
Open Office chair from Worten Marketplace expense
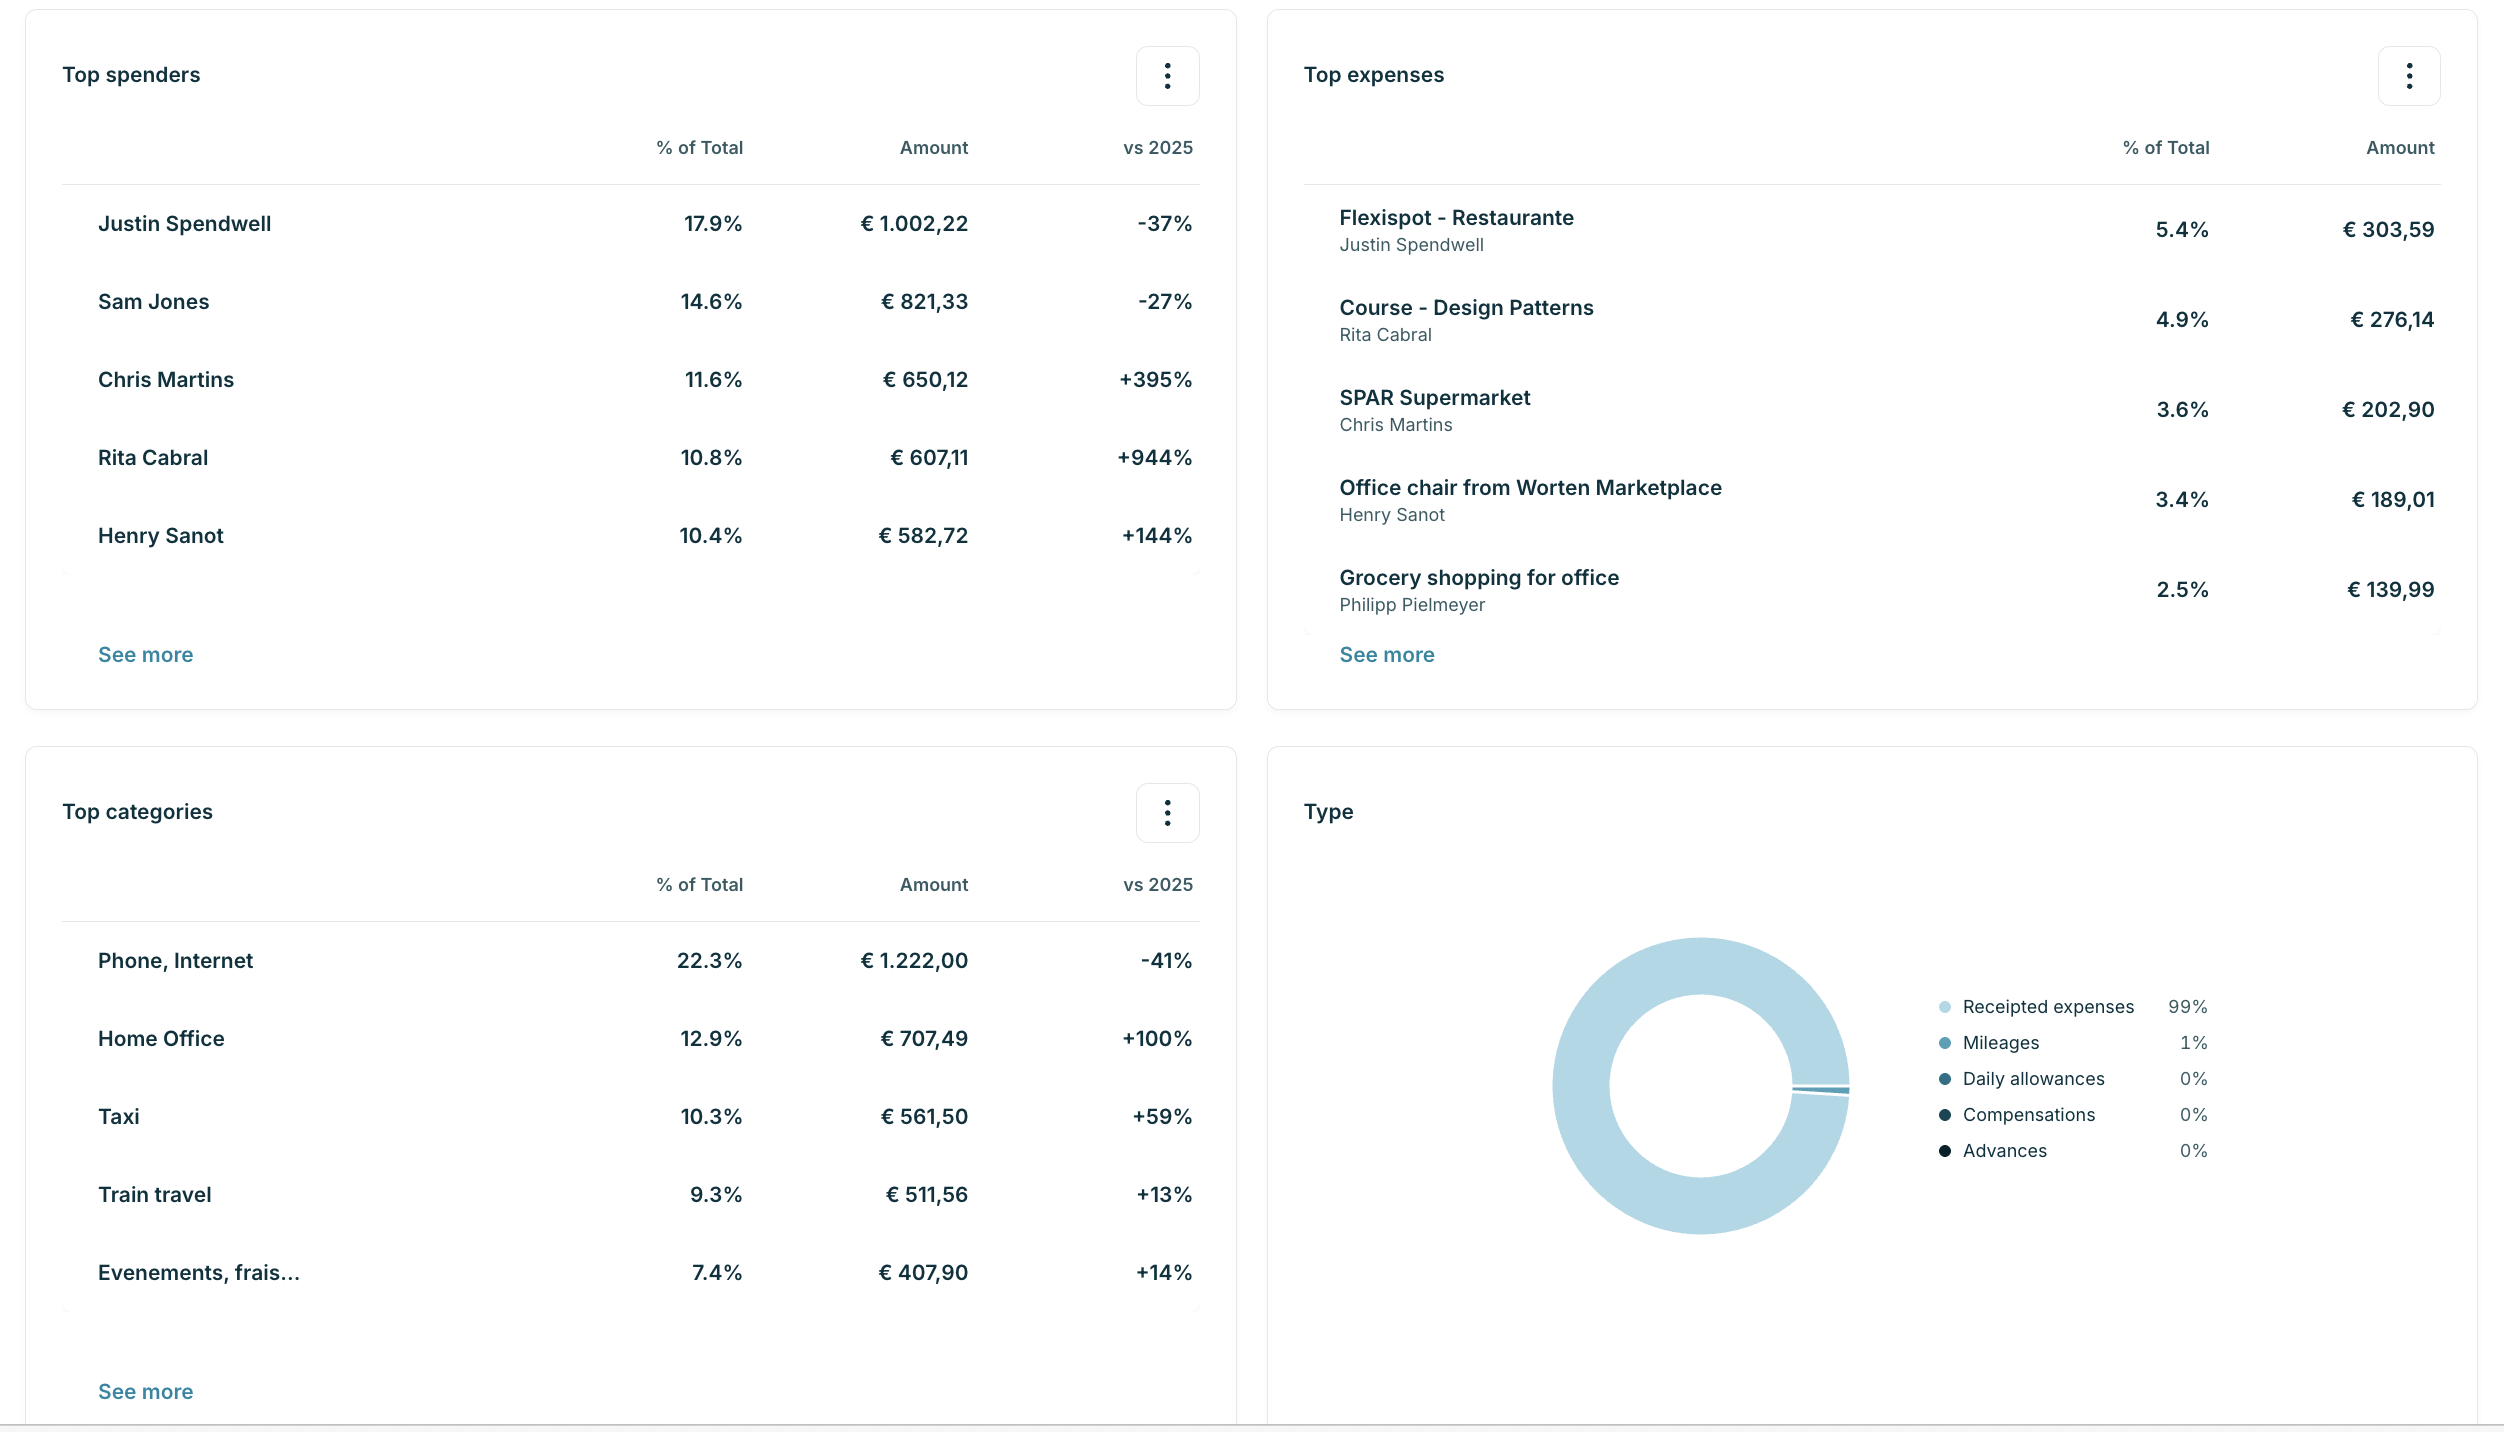tap(1872, 500)
